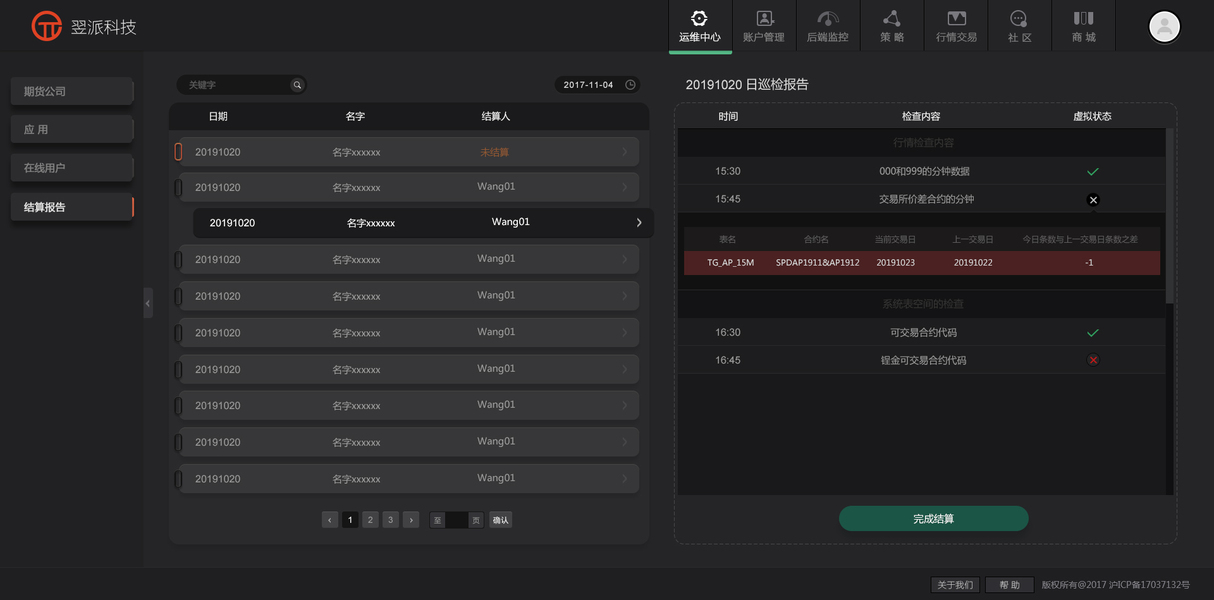Click the 日期 column header
Image resolution: width=1214 pixels, height=600 pixels.
point(218,117)
